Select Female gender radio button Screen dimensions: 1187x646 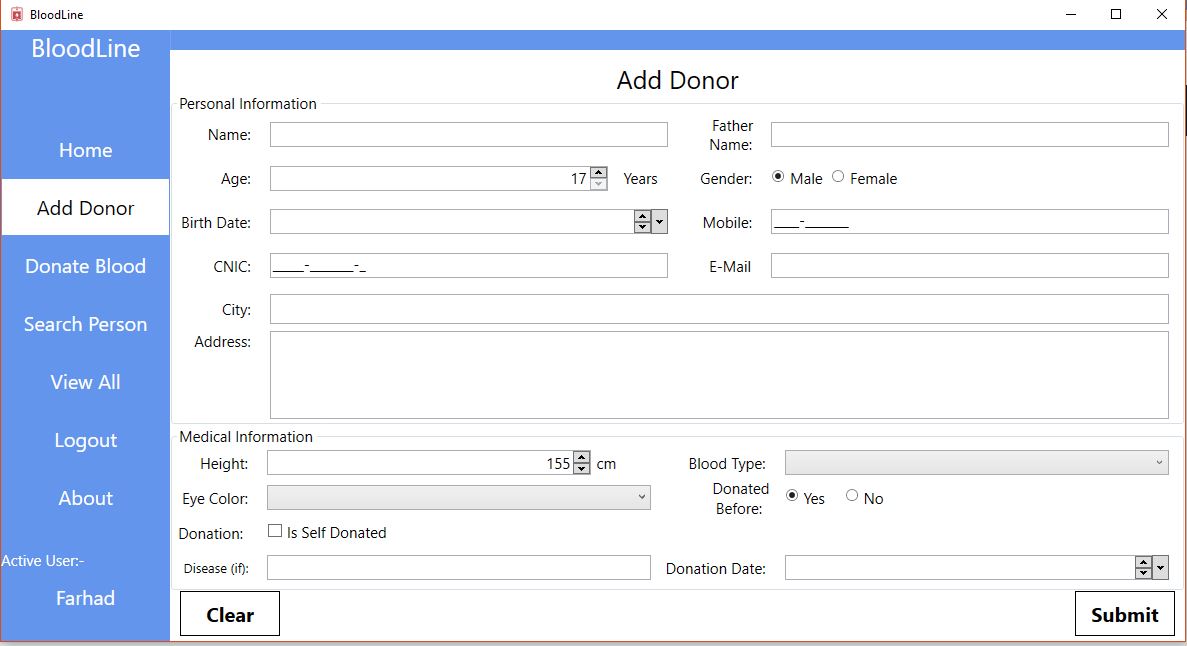tap(838, 177)
